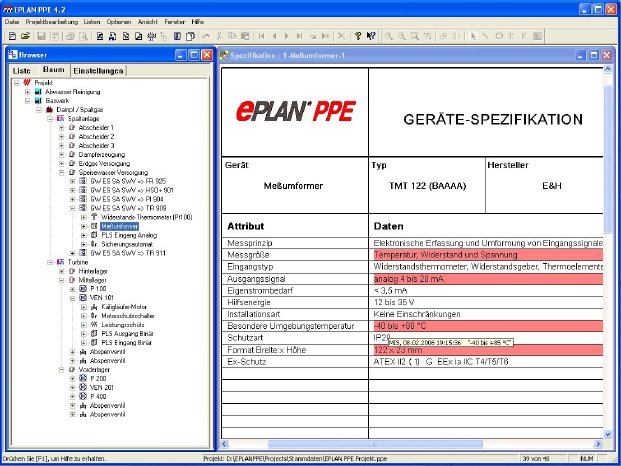Collapse the Gaswerk tree node
The width and height of the screenshot is (621, 466).
click(x=27, y=101)
